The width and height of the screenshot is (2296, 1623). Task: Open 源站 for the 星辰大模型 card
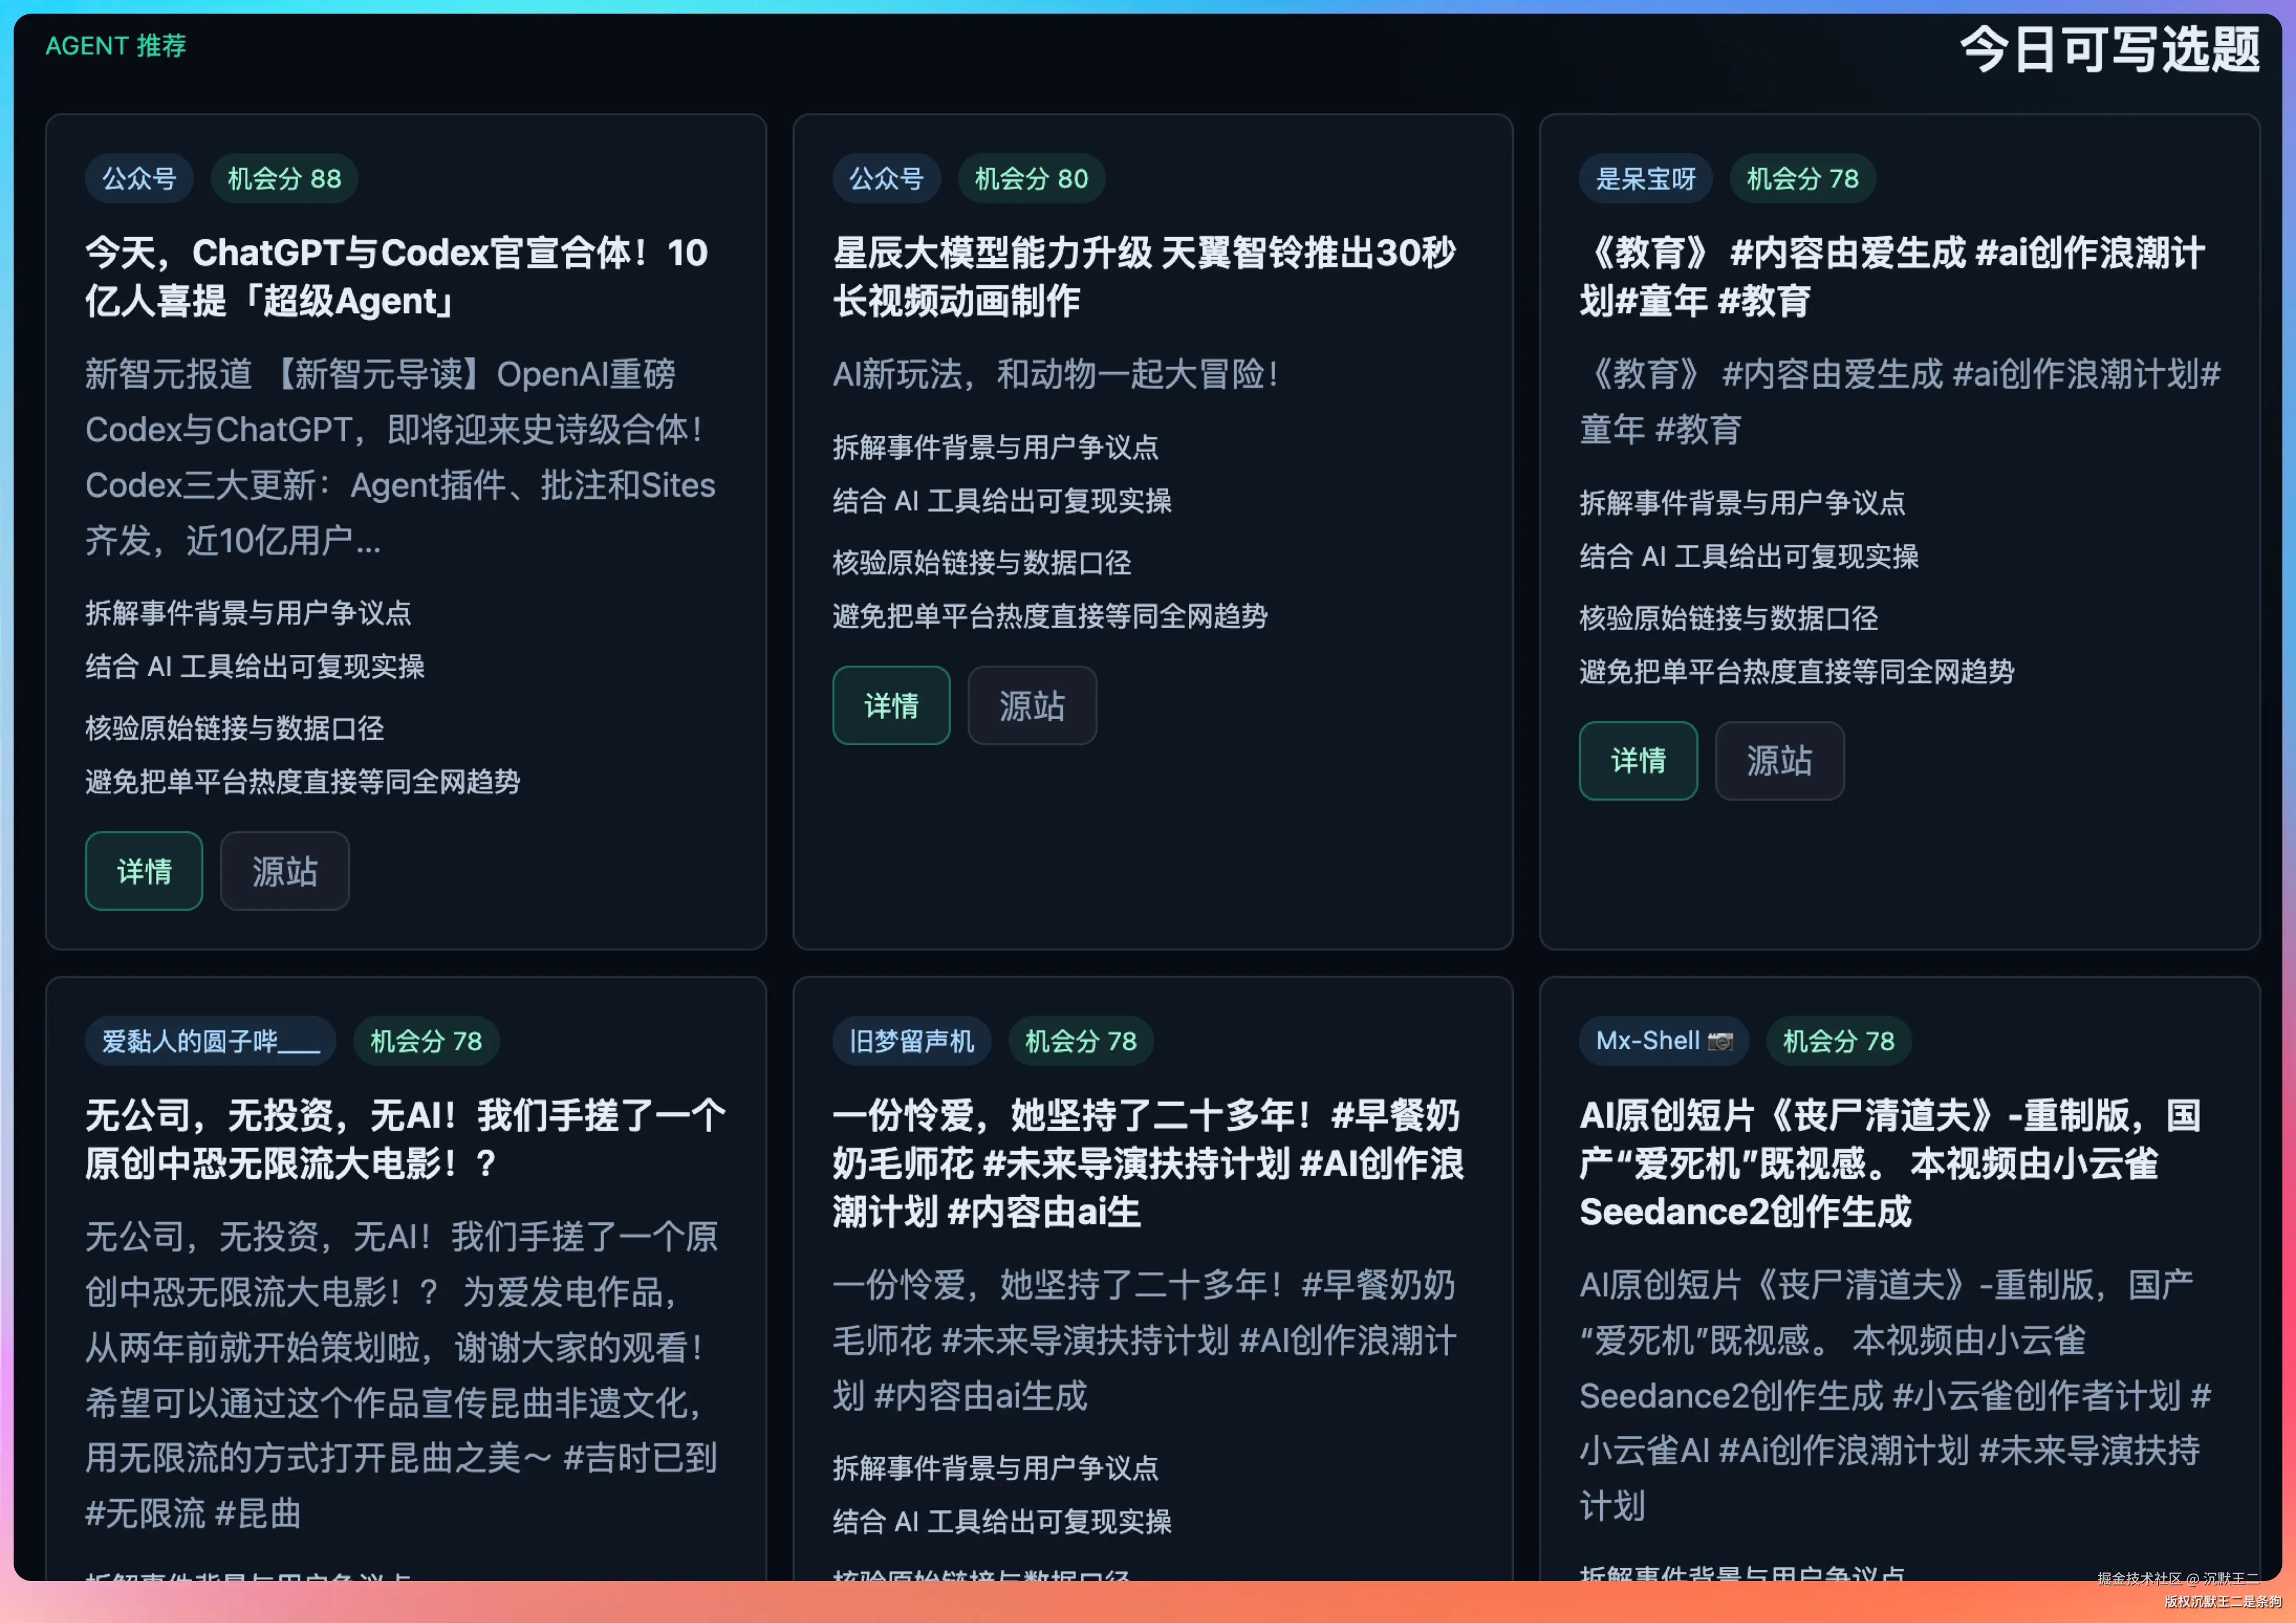[x=1032, y=705]
